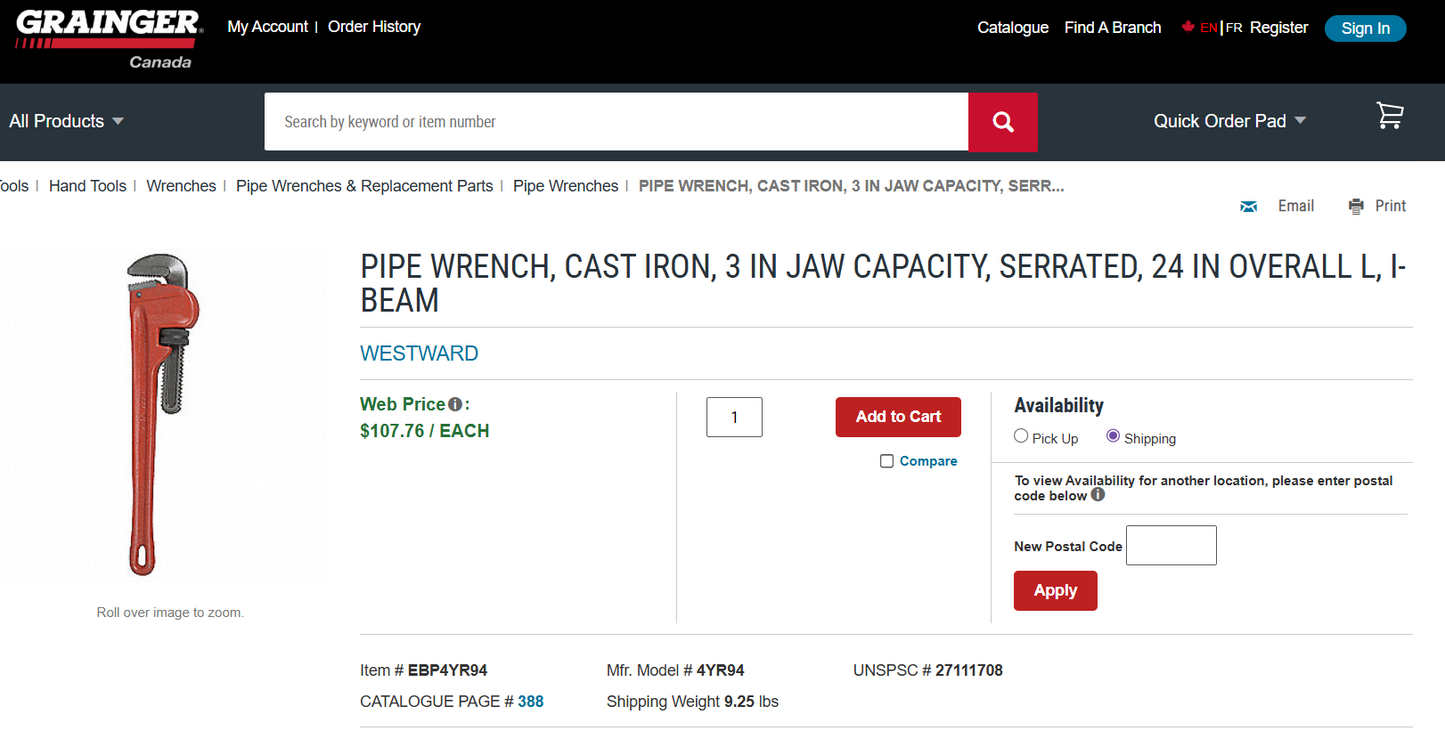Screen dimensions: 1445x739
Task: Click the Apply postal code button
Action: [1055, 591]
